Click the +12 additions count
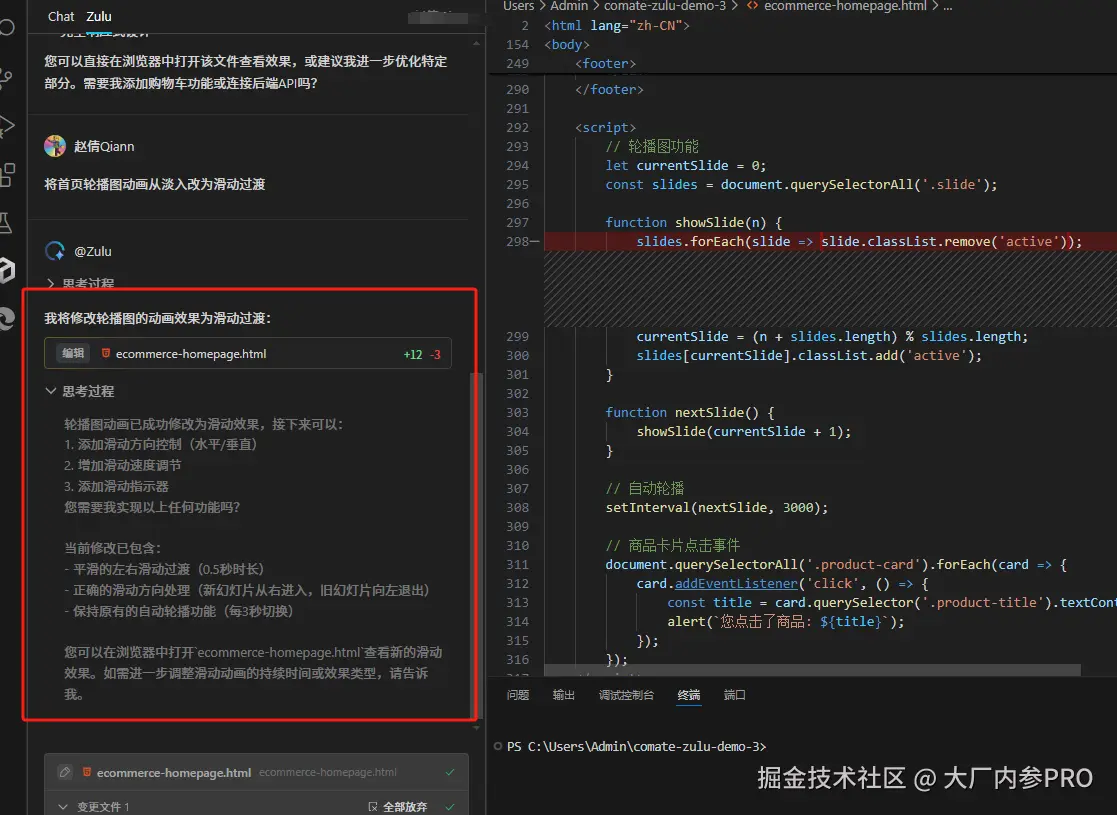Screen dimensions: 1117x815 412,354
